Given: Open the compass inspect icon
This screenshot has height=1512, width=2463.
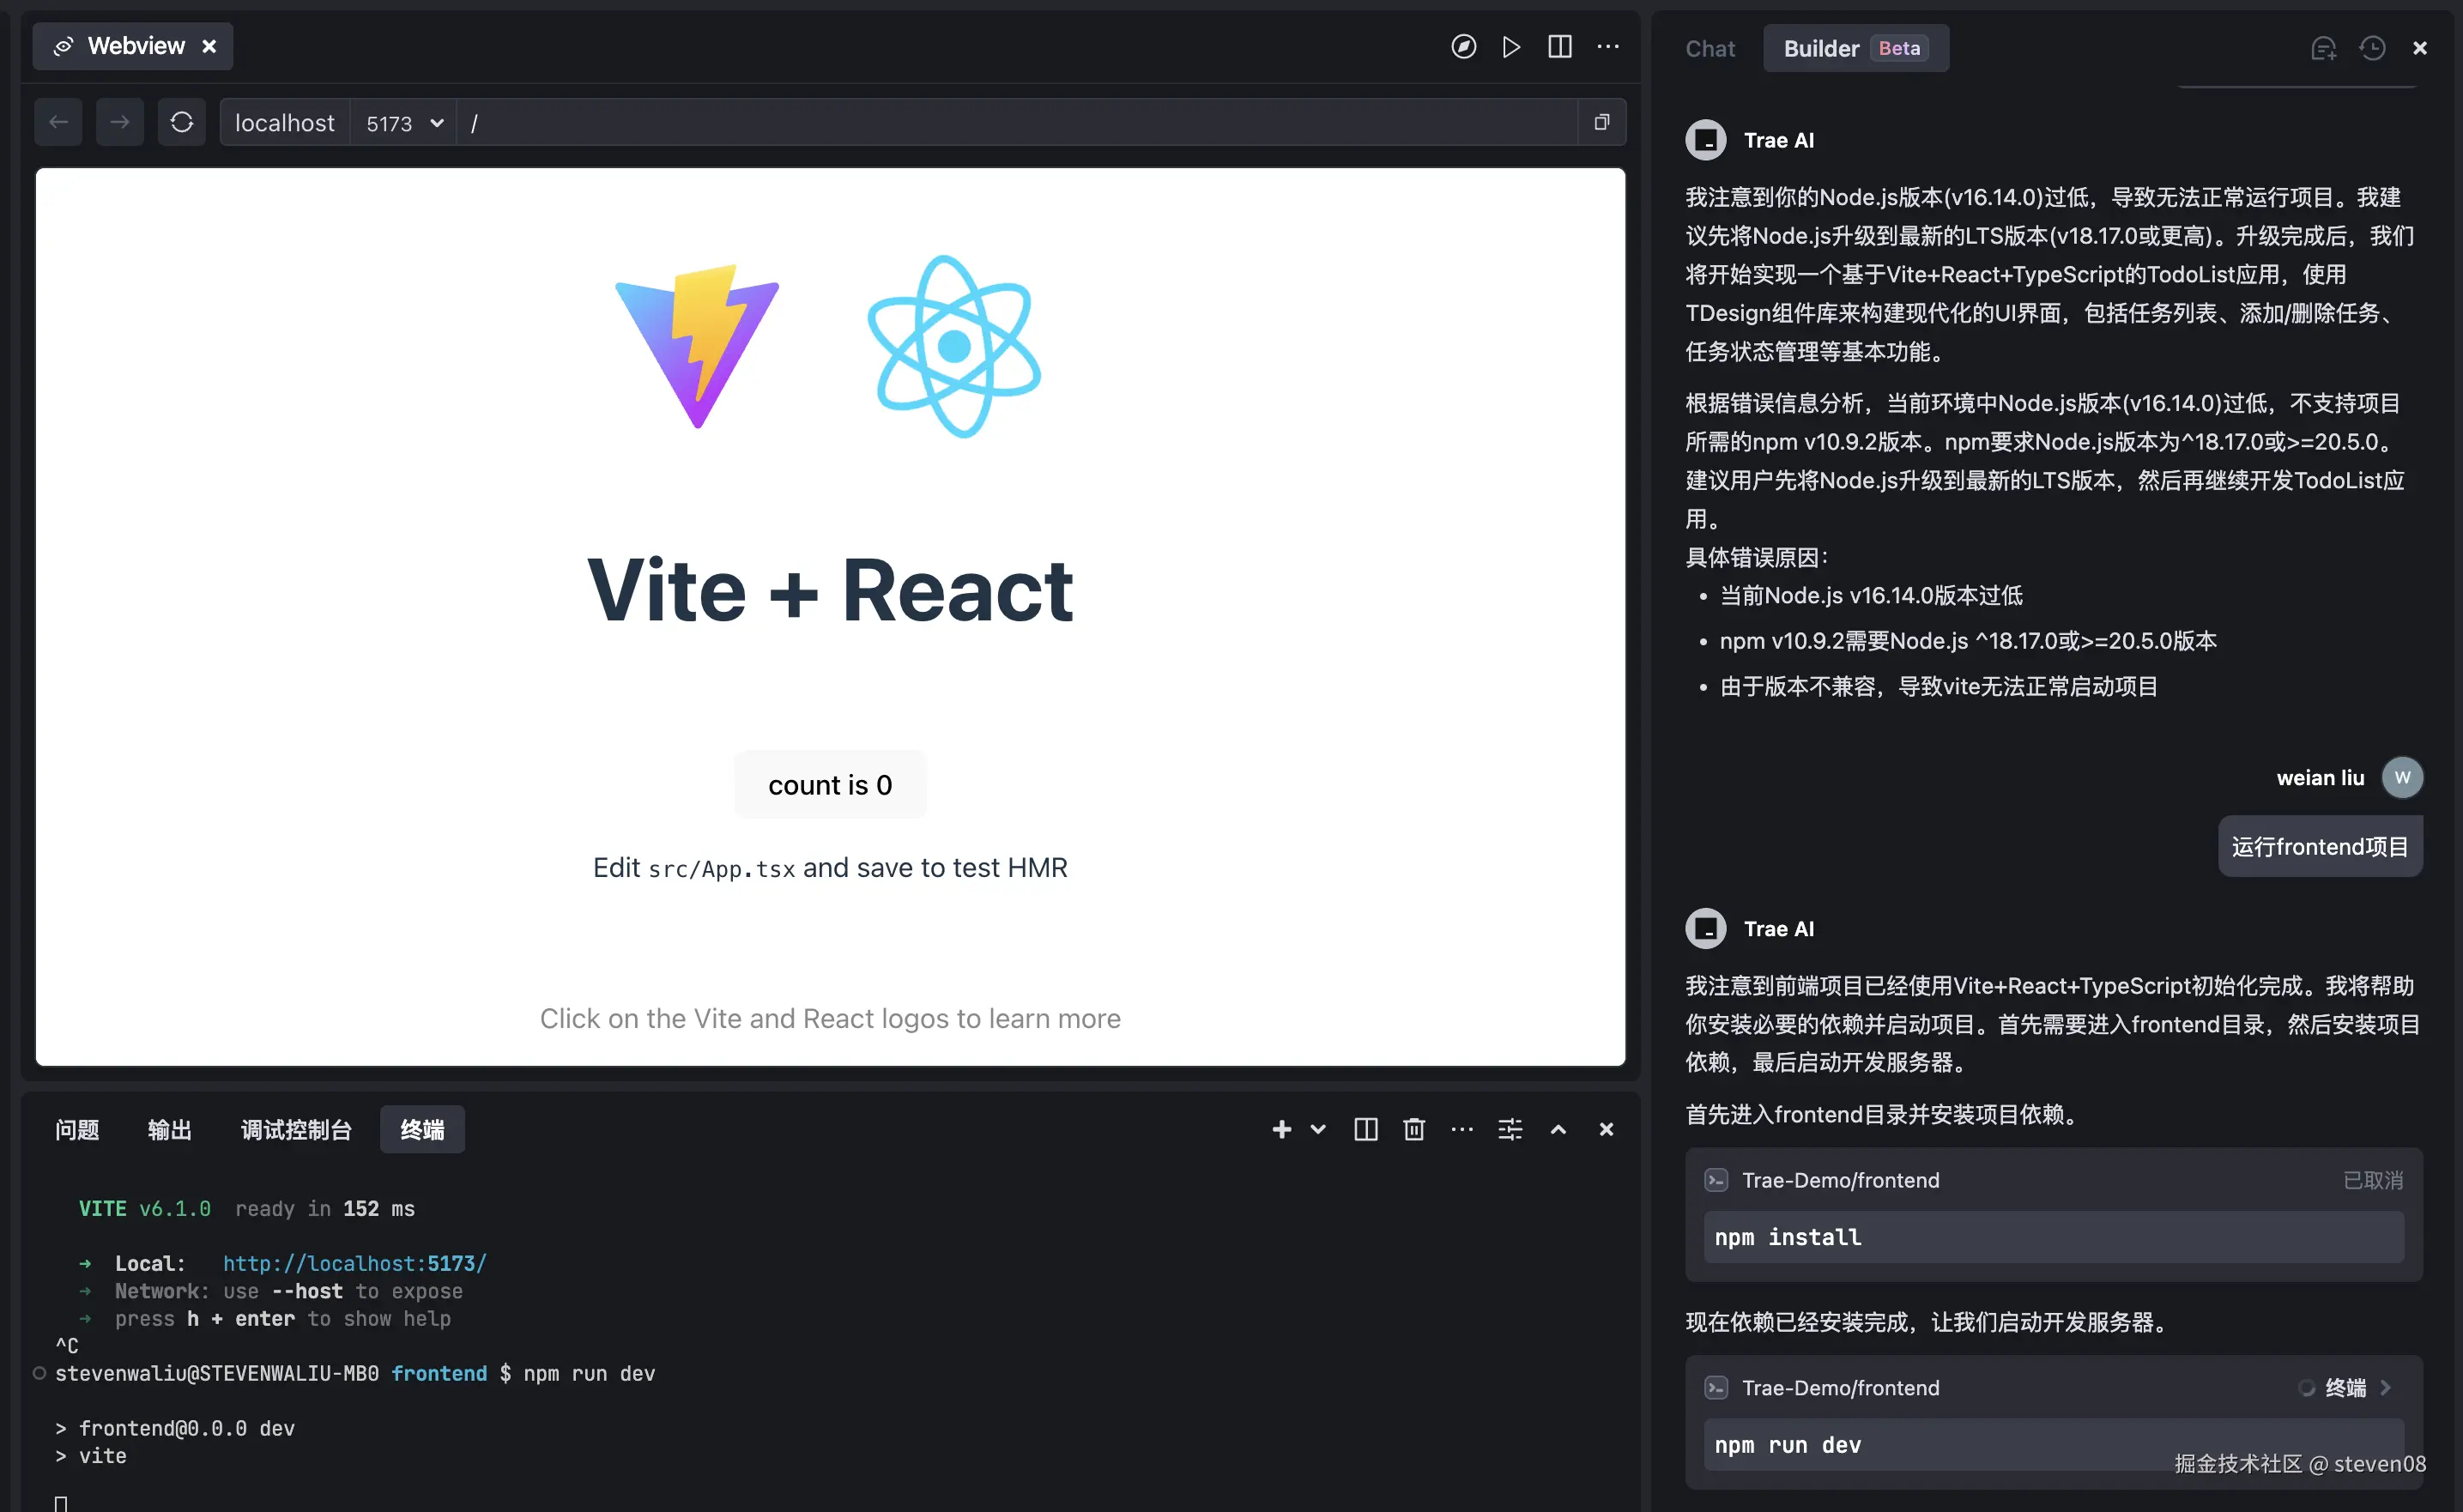Looking at the screenshot, I should 1463,47.
